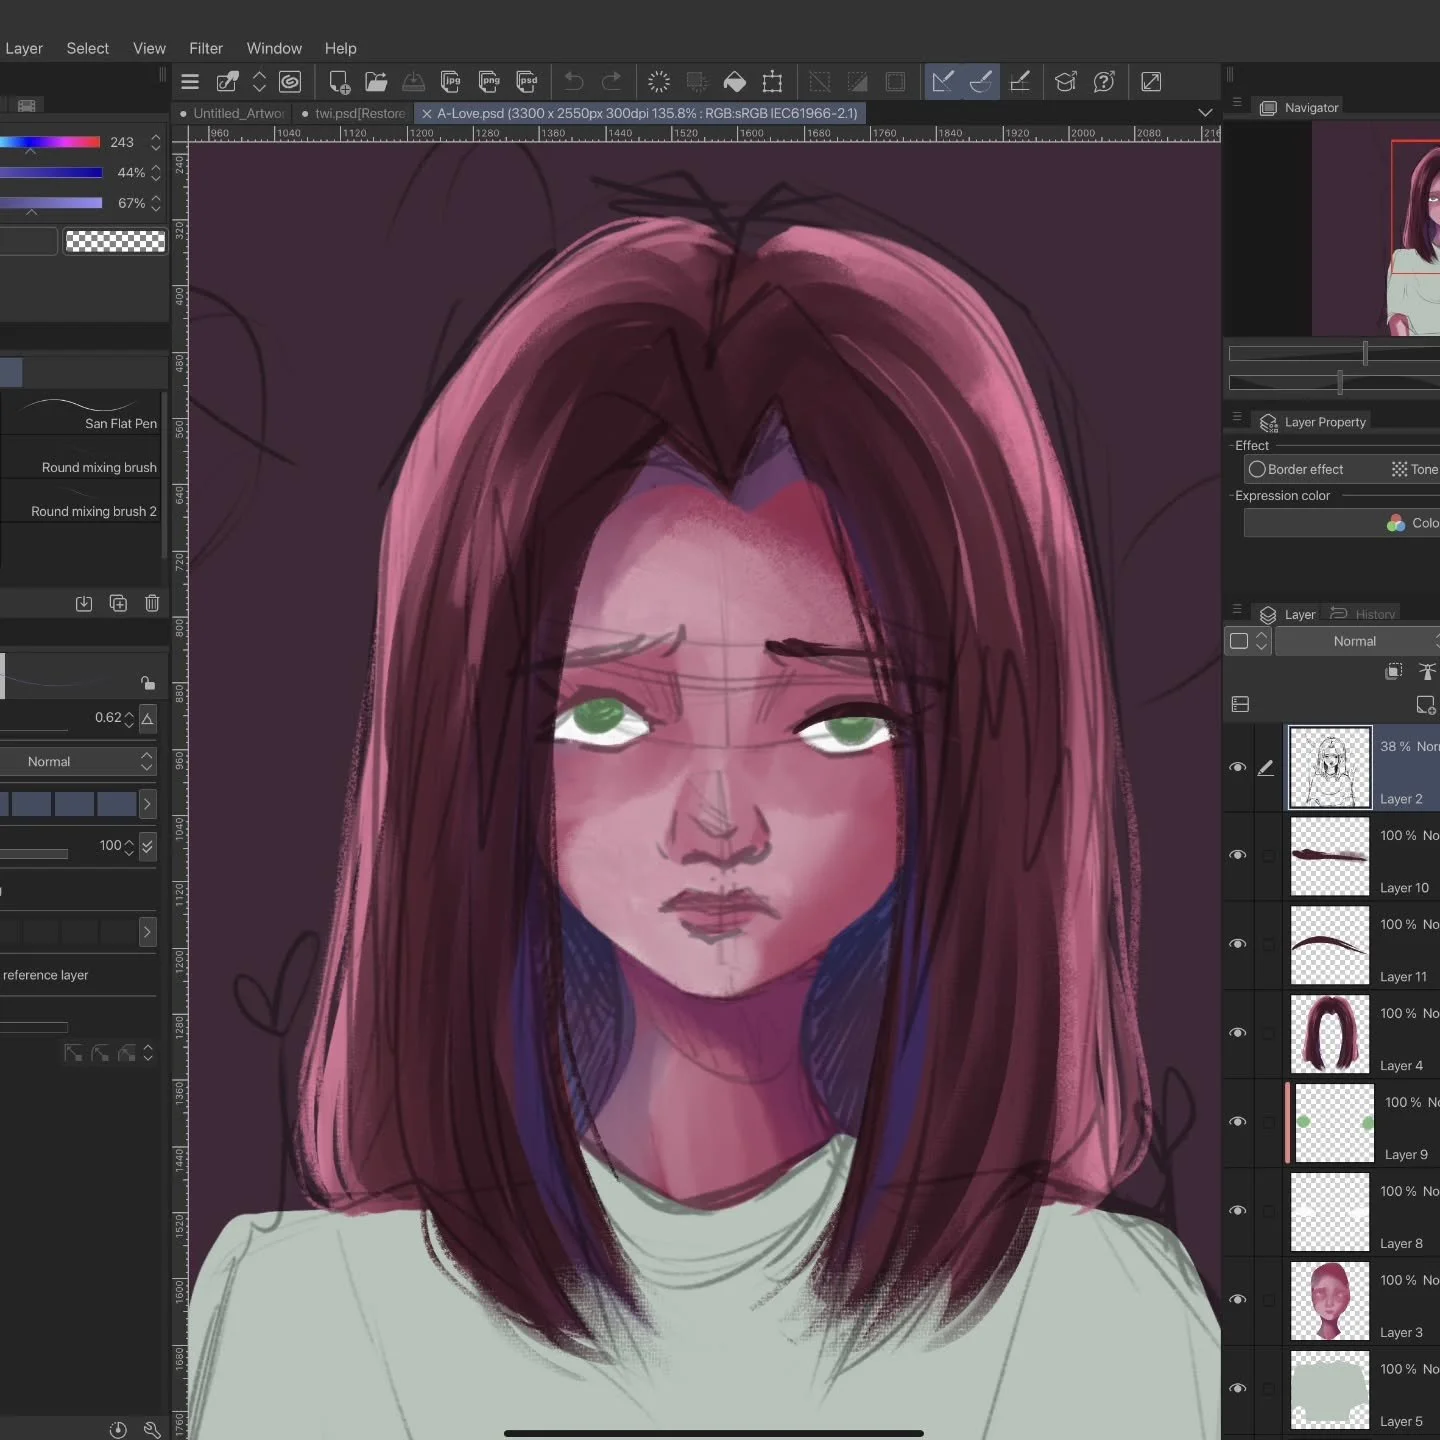Delete the selected brush
The image size is (1440, 1440).
point(152,603)
